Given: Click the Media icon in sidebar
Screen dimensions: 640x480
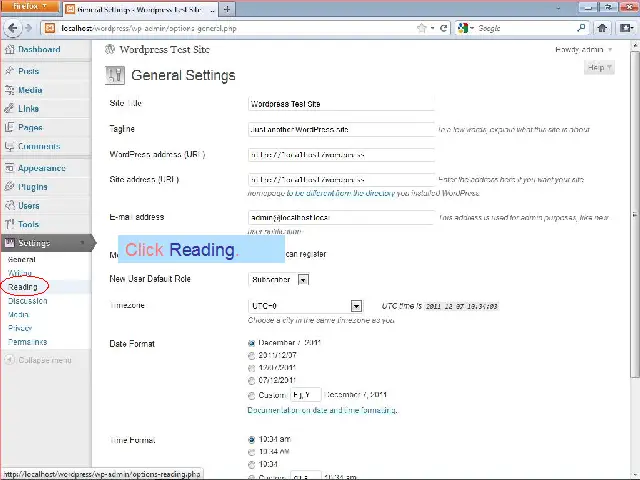Looking at the screenshot, I should (x=10, y=90).
